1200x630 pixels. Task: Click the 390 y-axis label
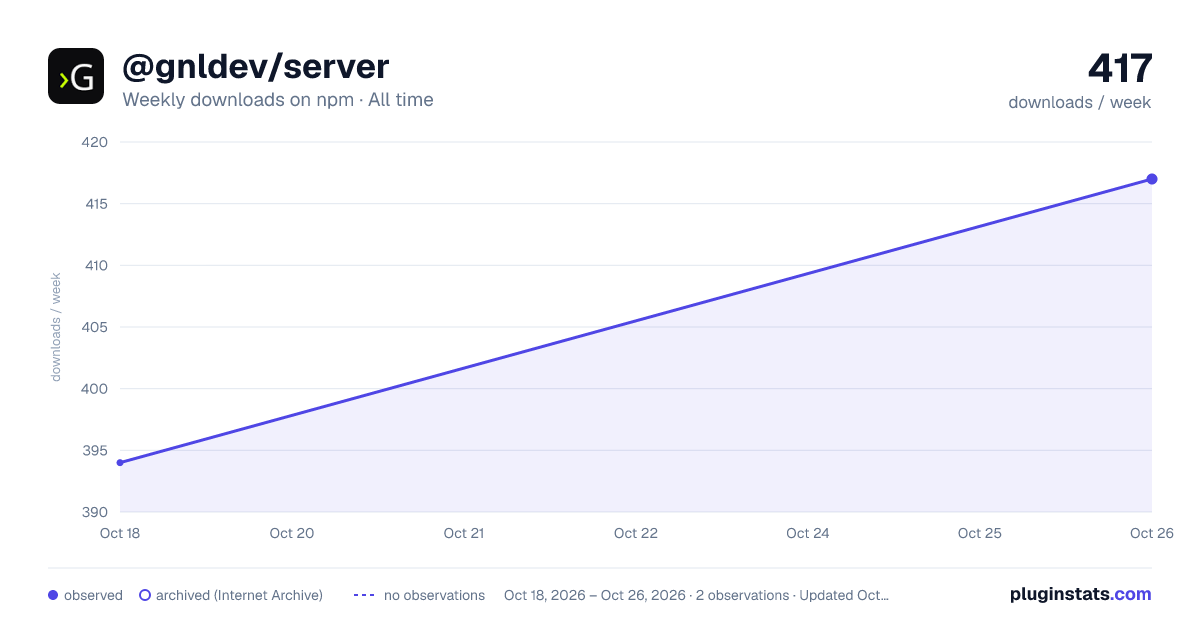pyautogui.click(x=94, y=513)
